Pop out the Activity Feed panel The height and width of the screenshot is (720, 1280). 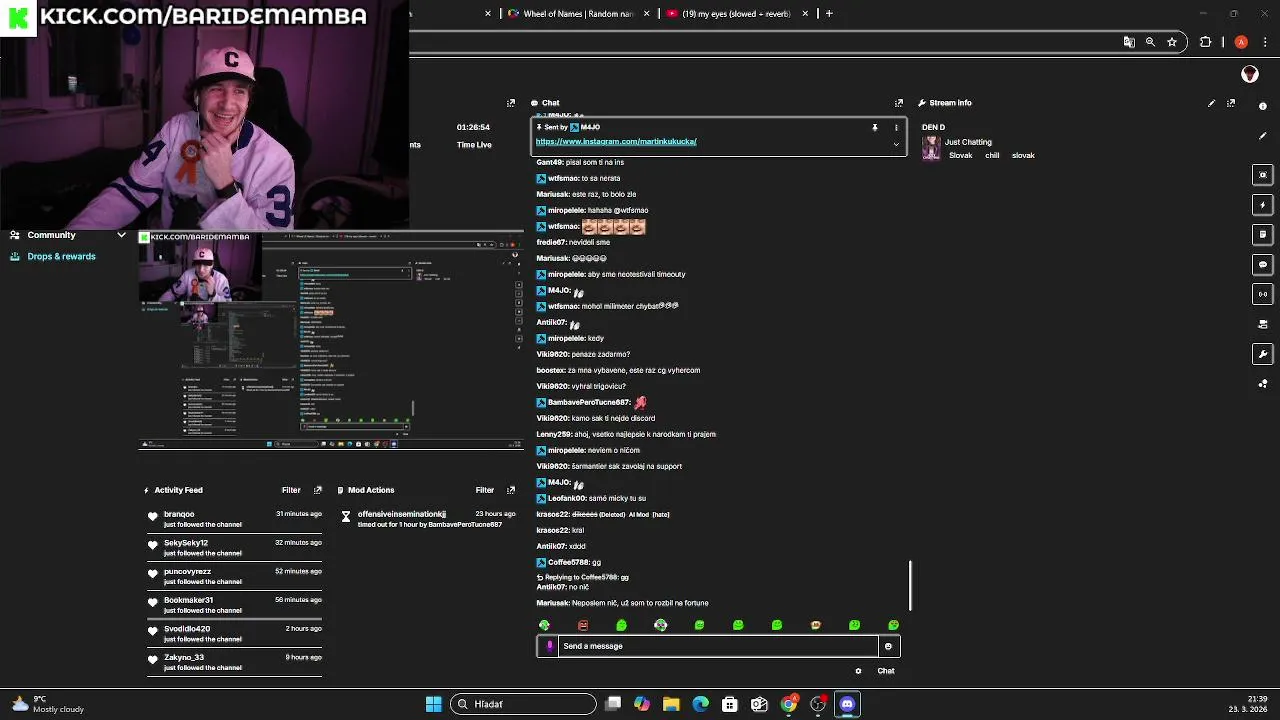pyautogui.click(x=318, y=490)
